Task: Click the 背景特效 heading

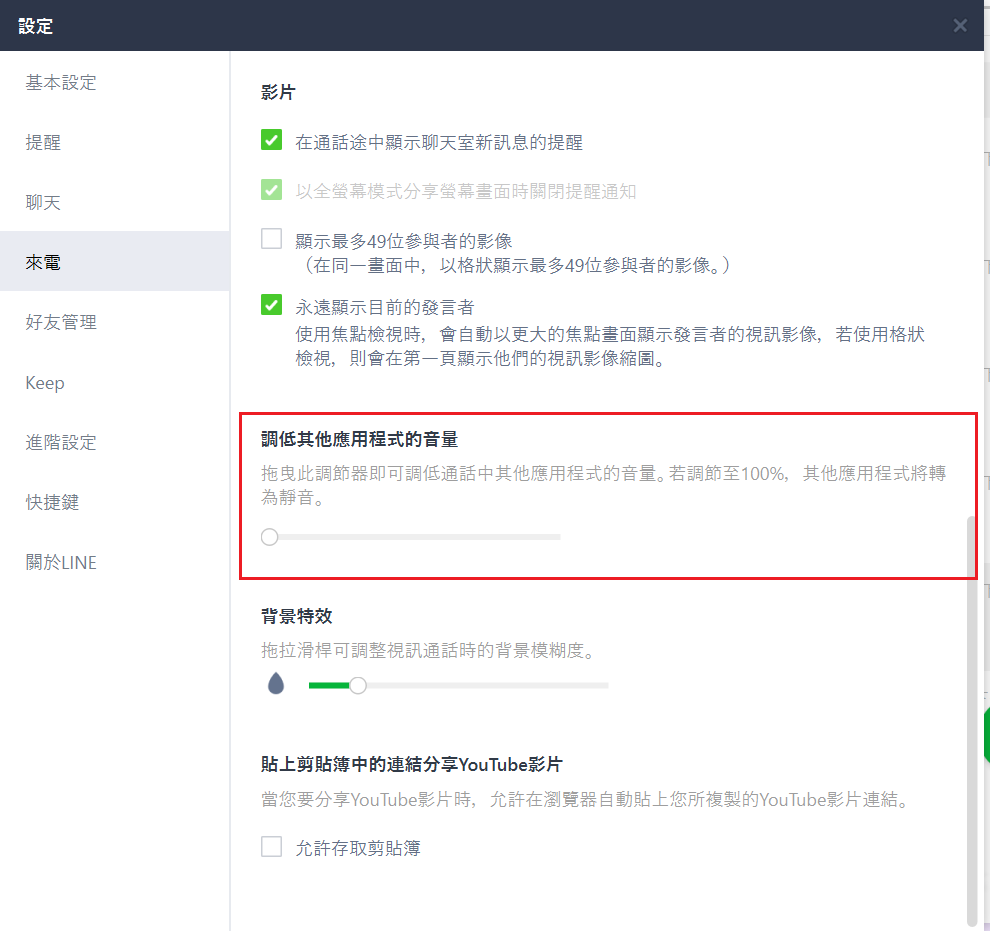Action: pos(296,616)
